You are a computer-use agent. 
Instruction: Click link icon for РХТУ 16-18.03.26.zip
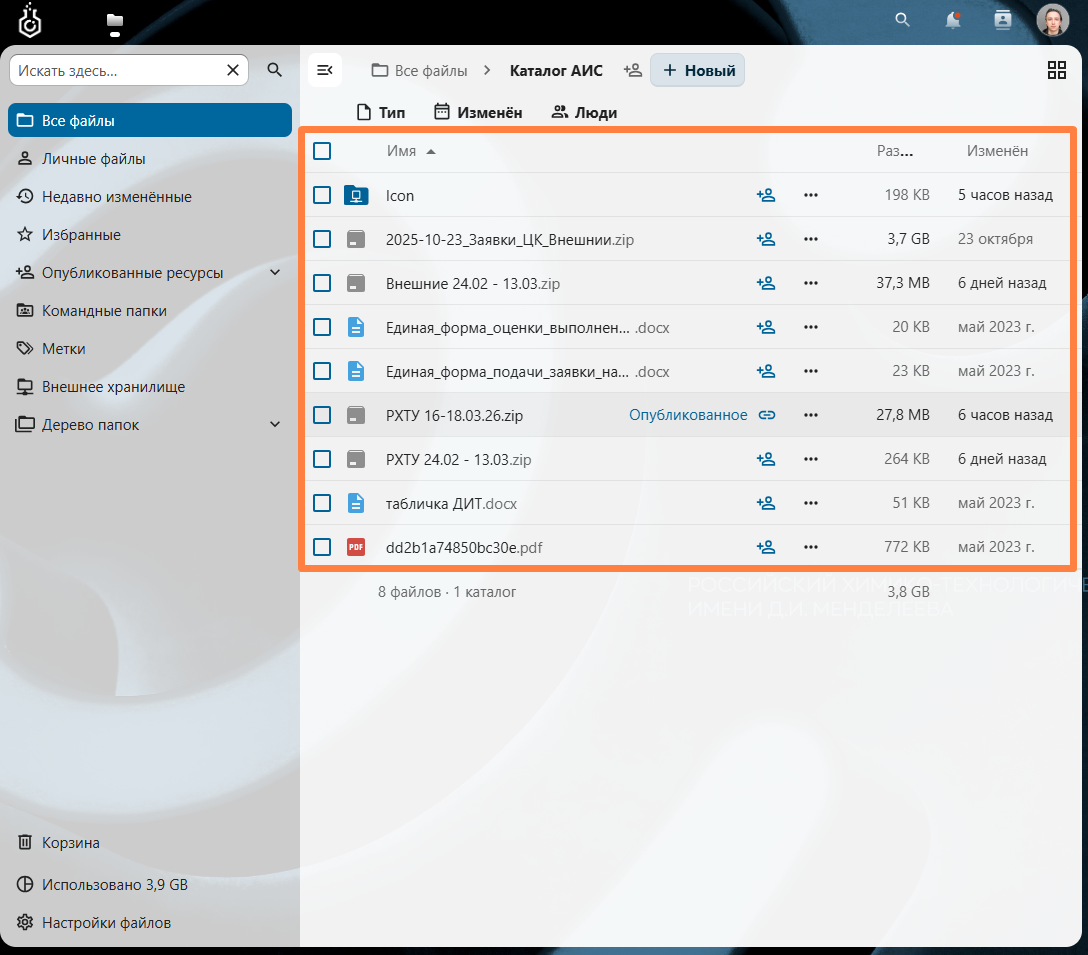click(x=766, y=415)
